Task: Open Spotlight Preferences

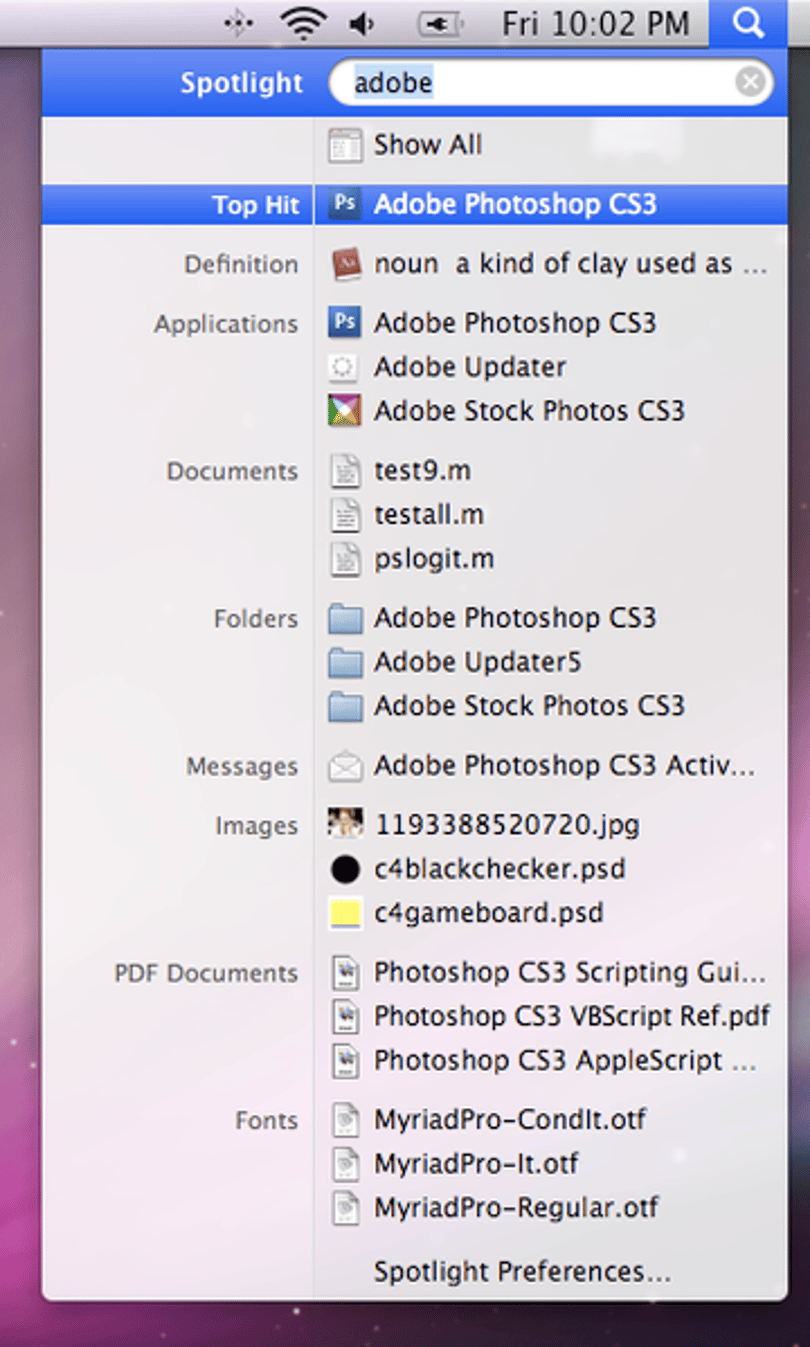Action: tap(522, 1272)
